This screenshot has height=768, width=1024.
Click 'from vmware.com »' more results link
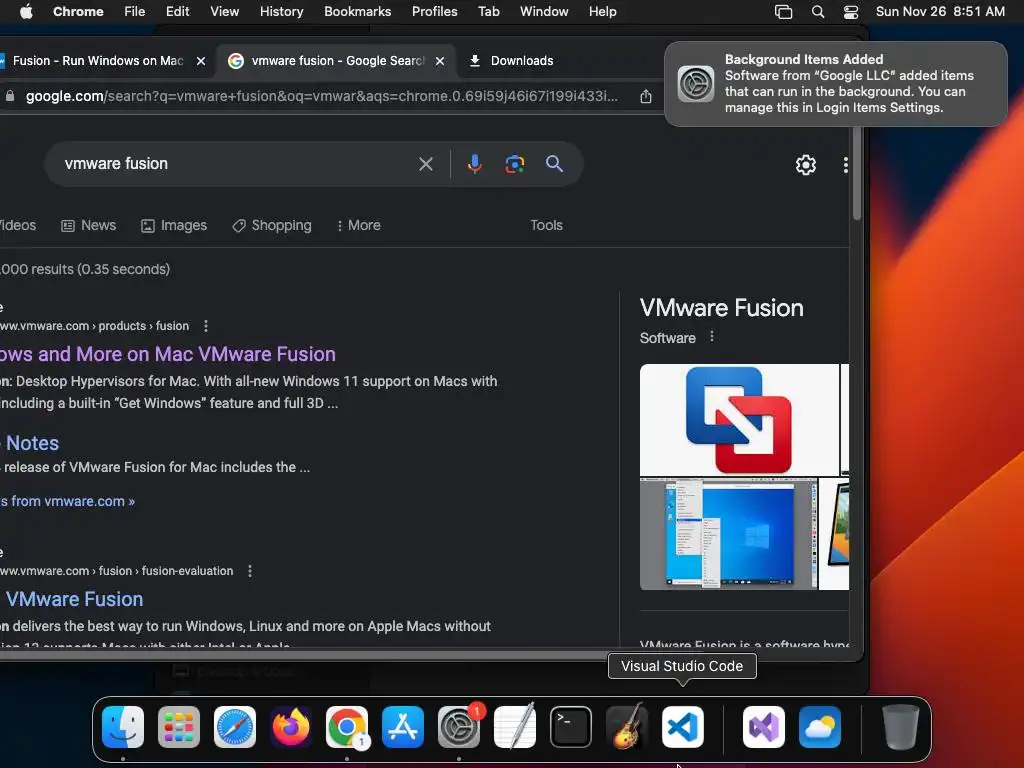67,502
